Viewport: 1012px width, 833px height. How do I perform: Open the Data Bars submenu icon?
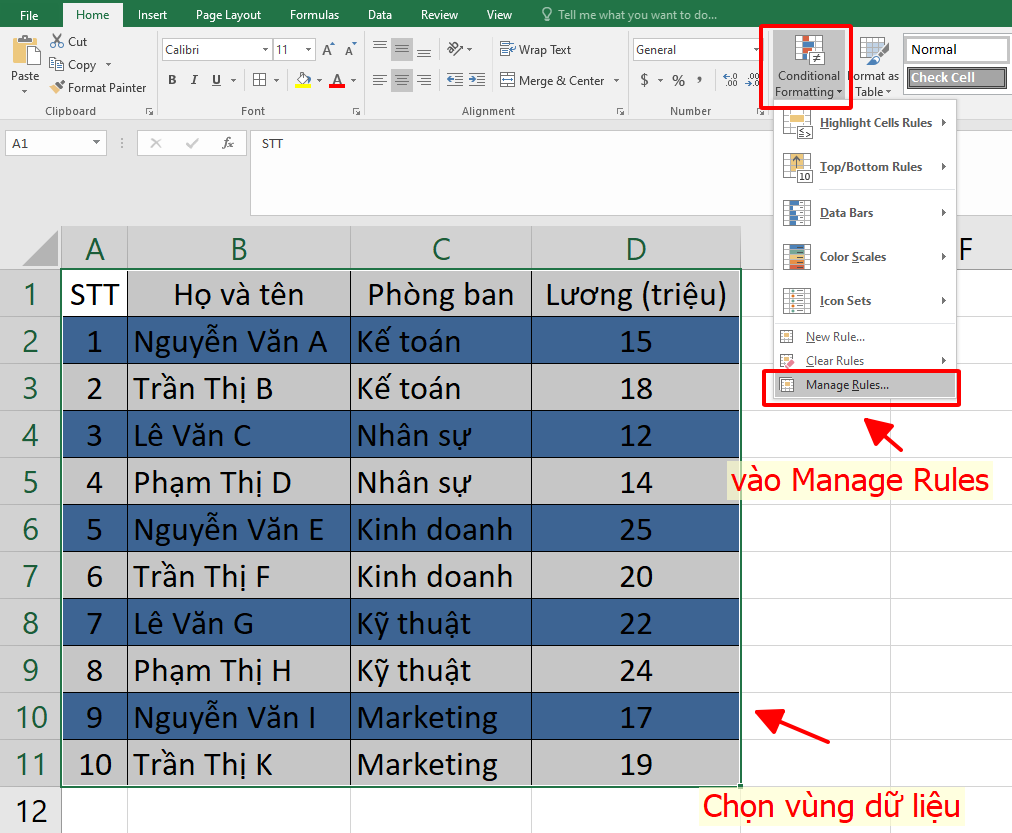(796, 212)
